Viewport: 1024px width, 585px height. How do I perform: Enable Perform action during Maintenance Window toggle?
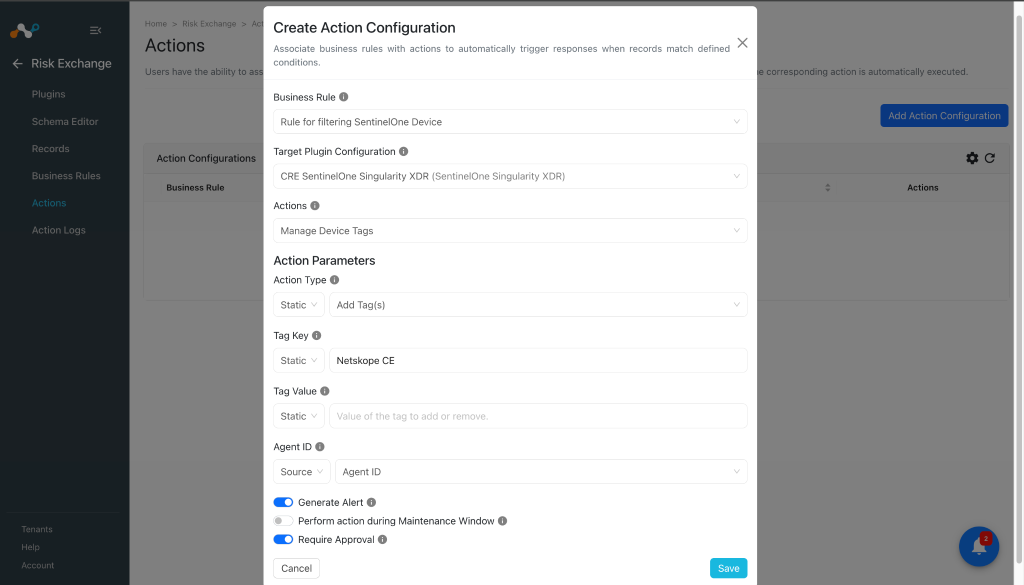click(x=283, y=521)
